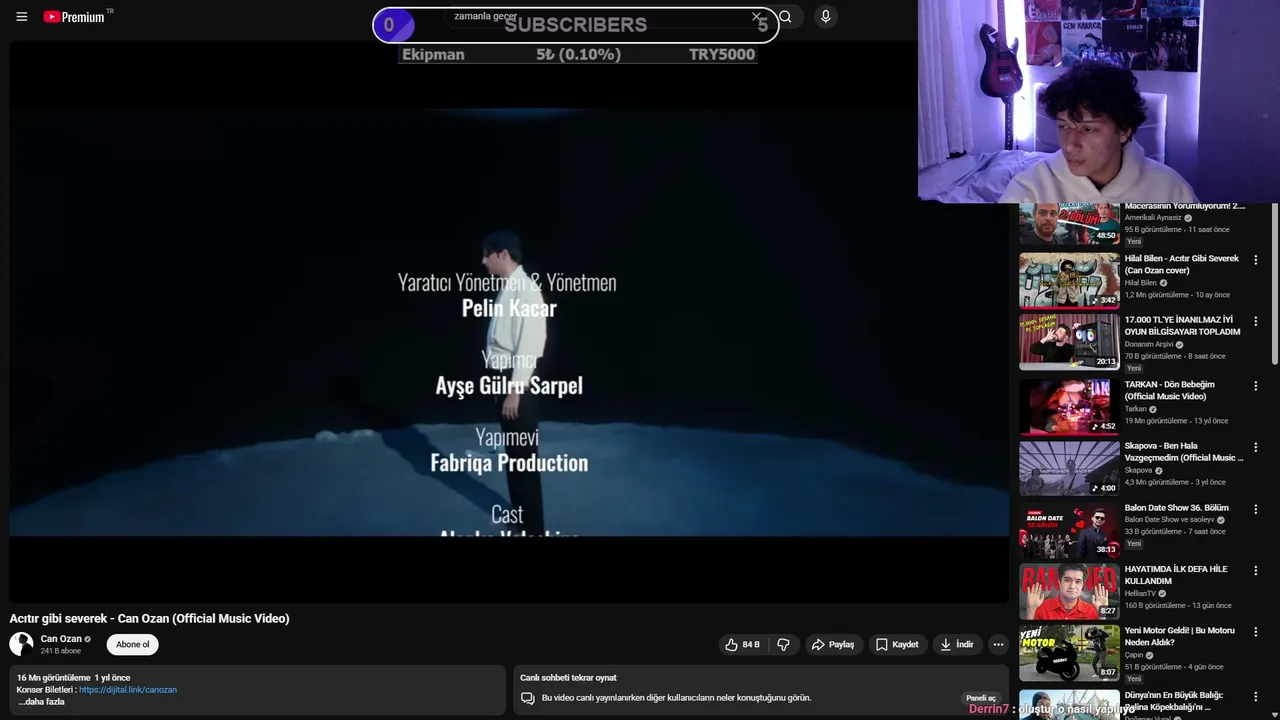Go to YouTube Premium home logo
The image size is (1280, 720).
74,17
